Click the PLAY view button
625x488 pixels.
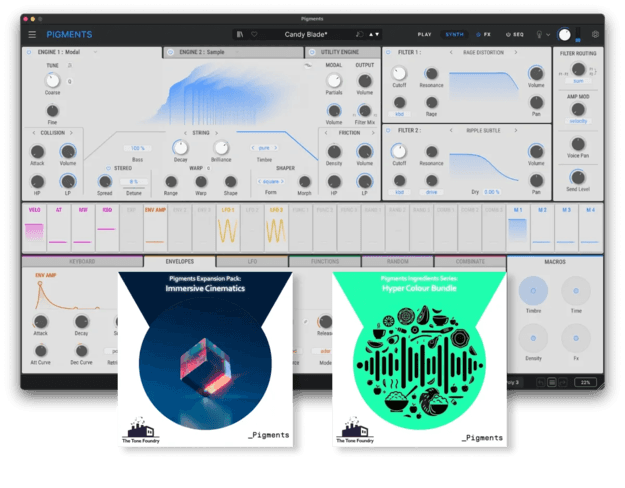(425, 35)
